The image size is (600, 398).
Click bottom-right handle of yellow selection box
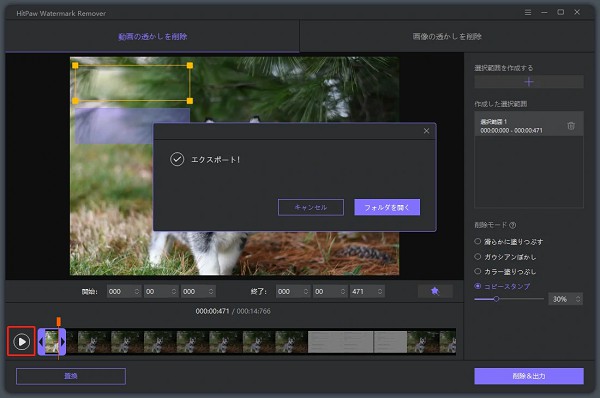[x=190, y=101]
